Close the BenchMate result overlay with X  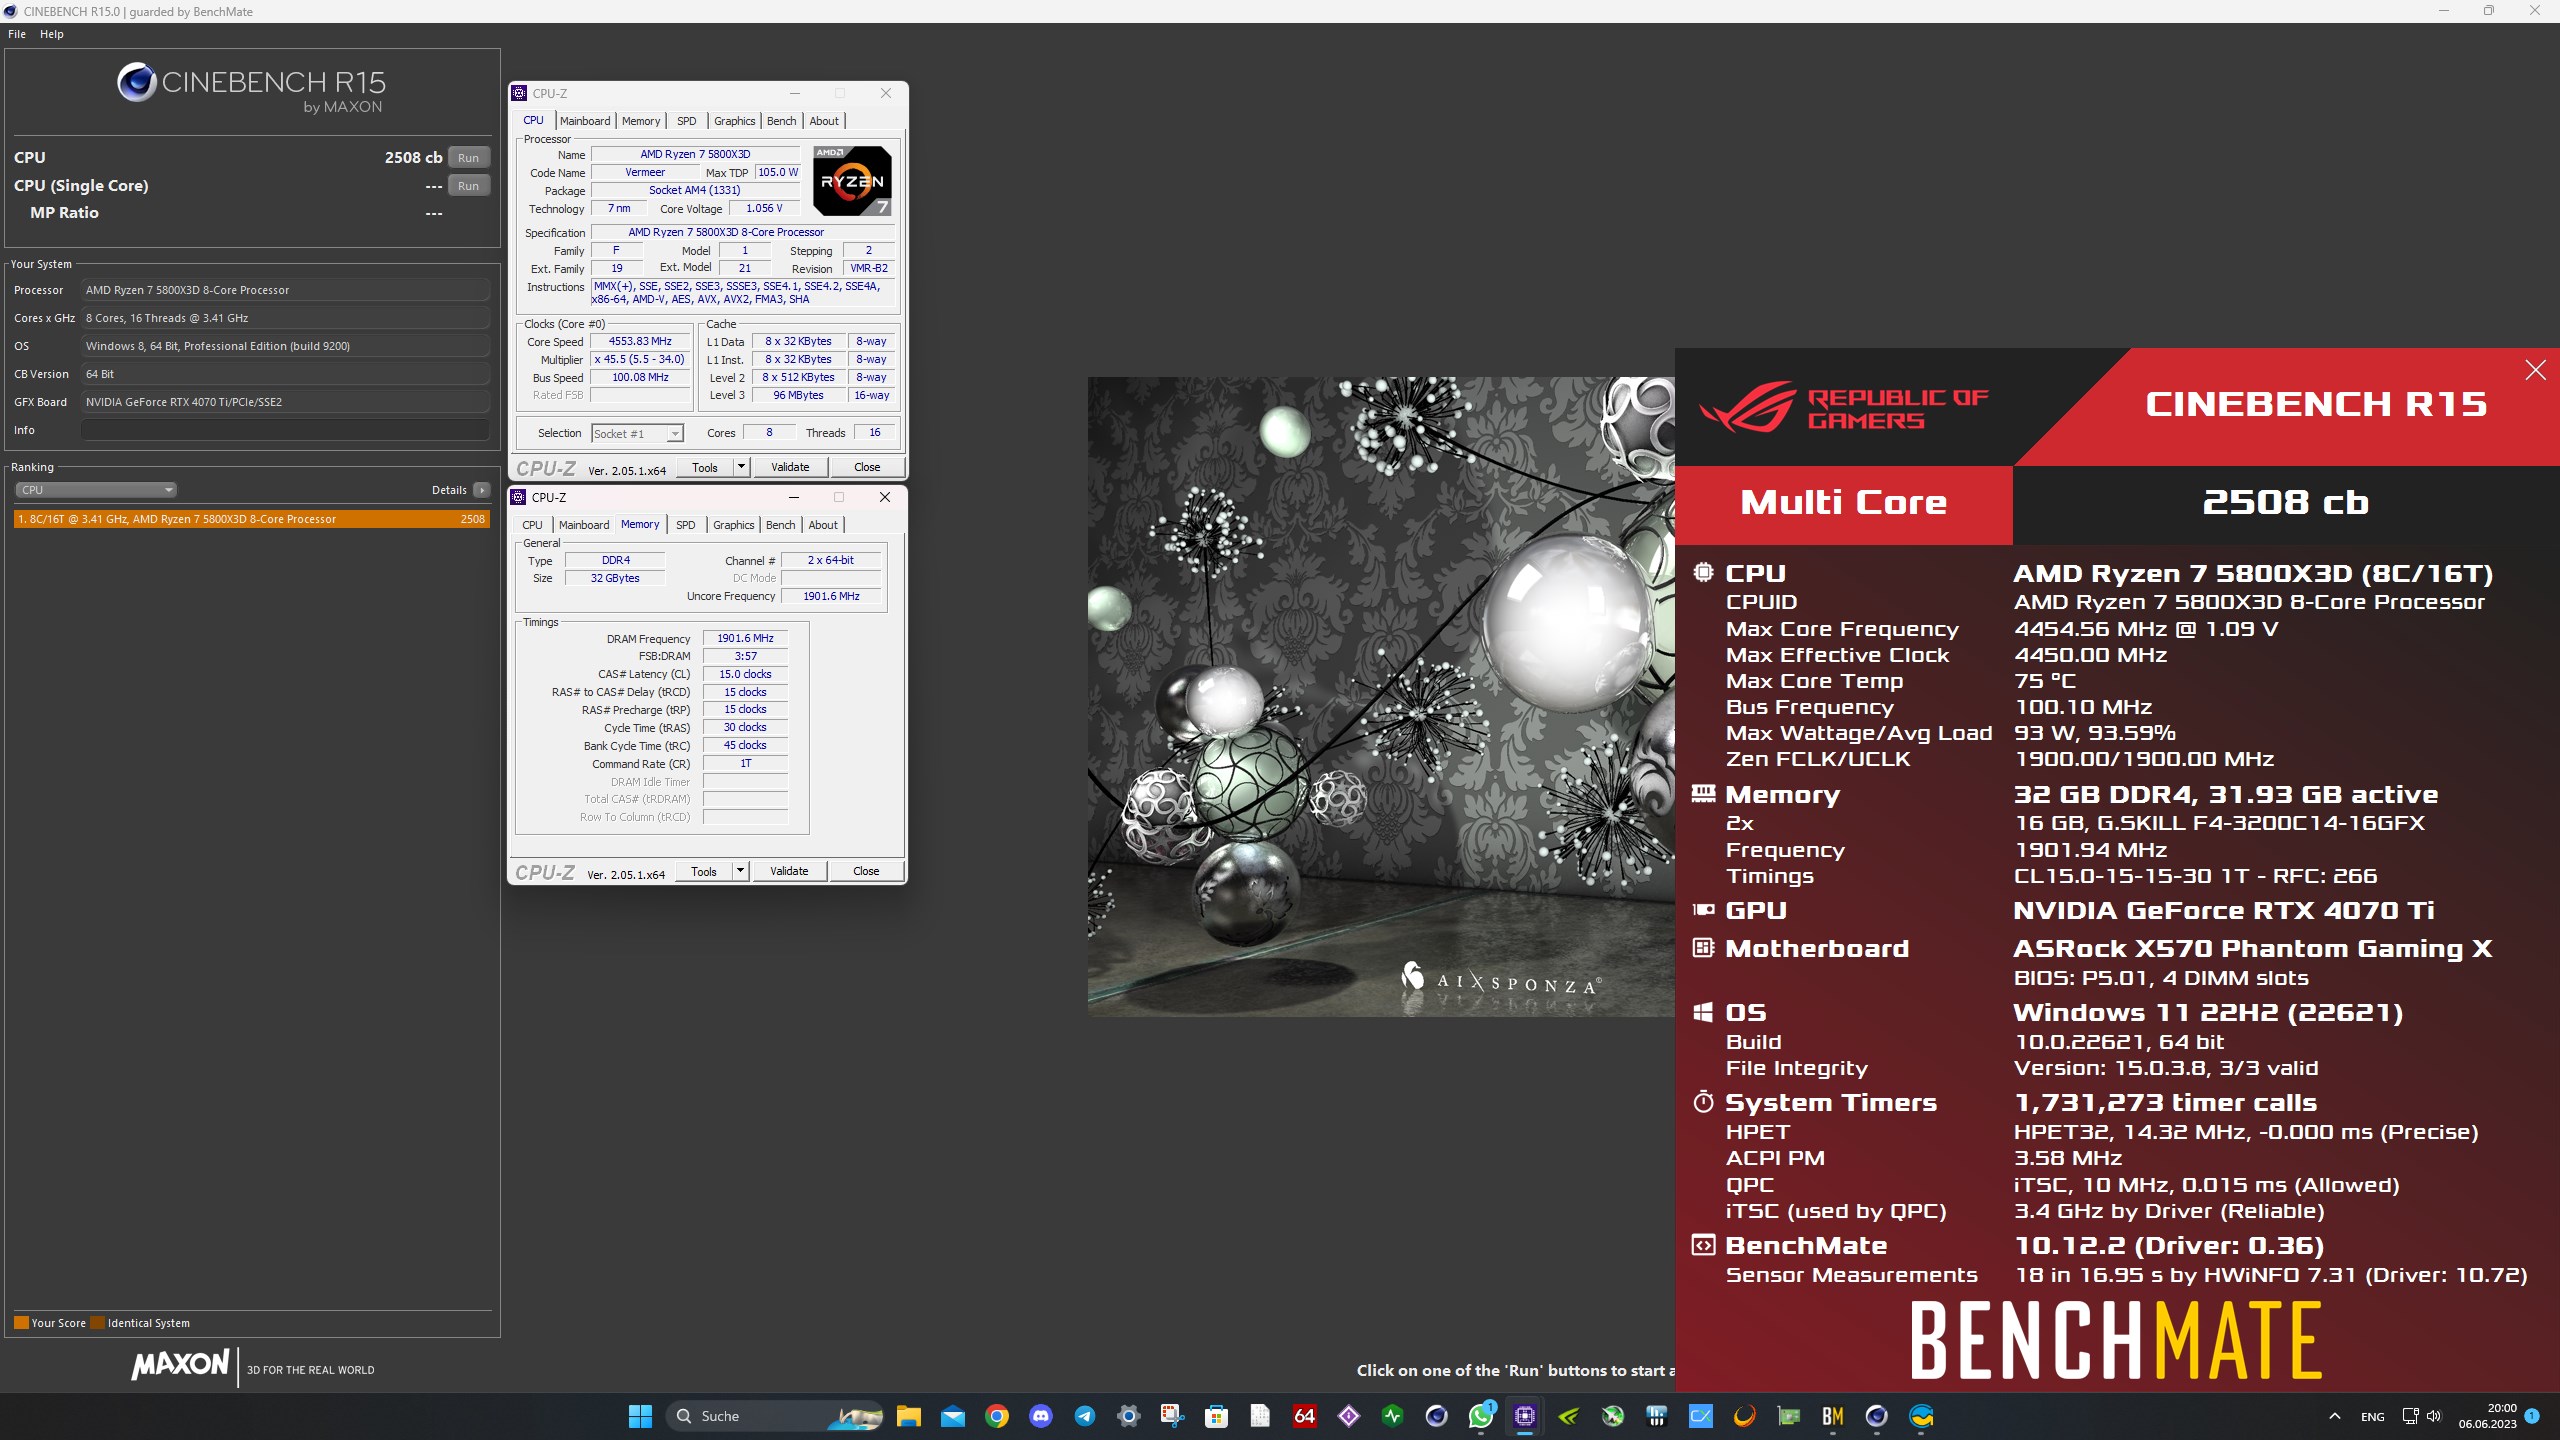point(2536,371)
